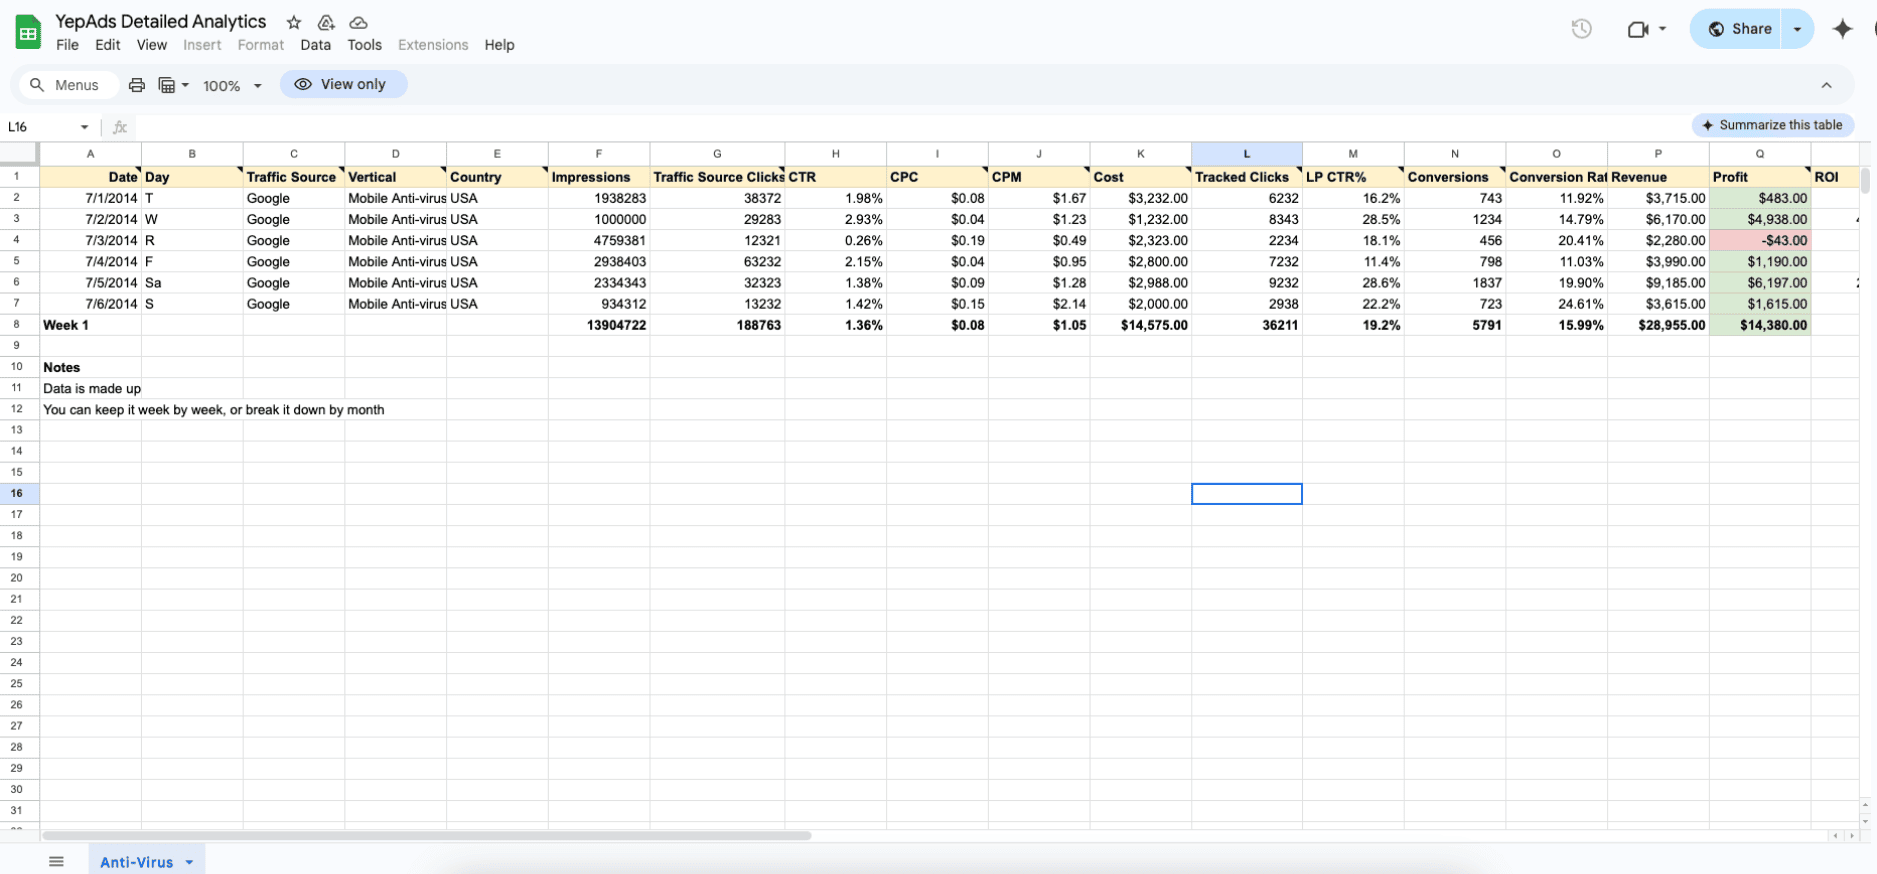Viewport: 1877px width, 874px height.
Task: Start a Meet call with camera icon
Action: (1638, 29)
